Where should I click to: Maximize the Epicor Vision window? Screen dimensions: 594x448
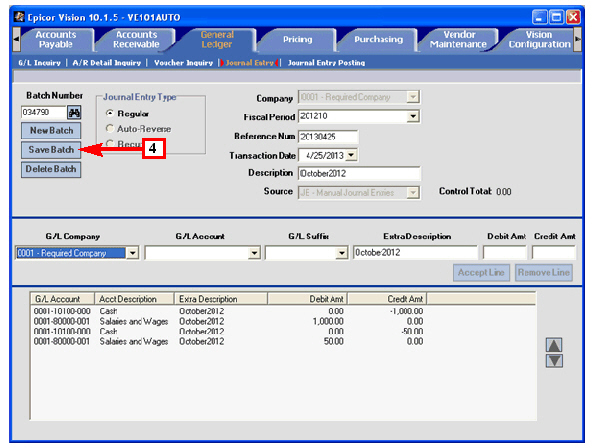tap(556, 17)
